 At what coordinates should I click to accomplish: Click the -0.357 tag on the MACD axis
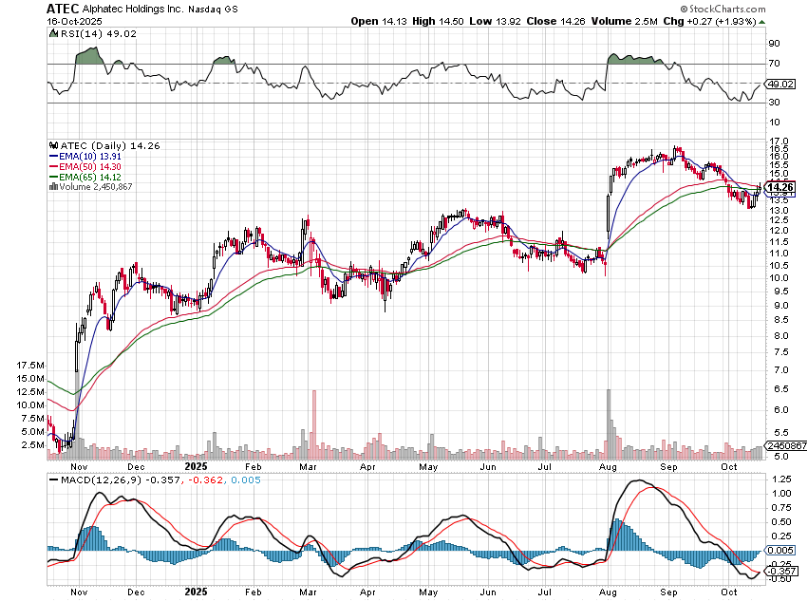pyautogui.click(x=781, y=571)
